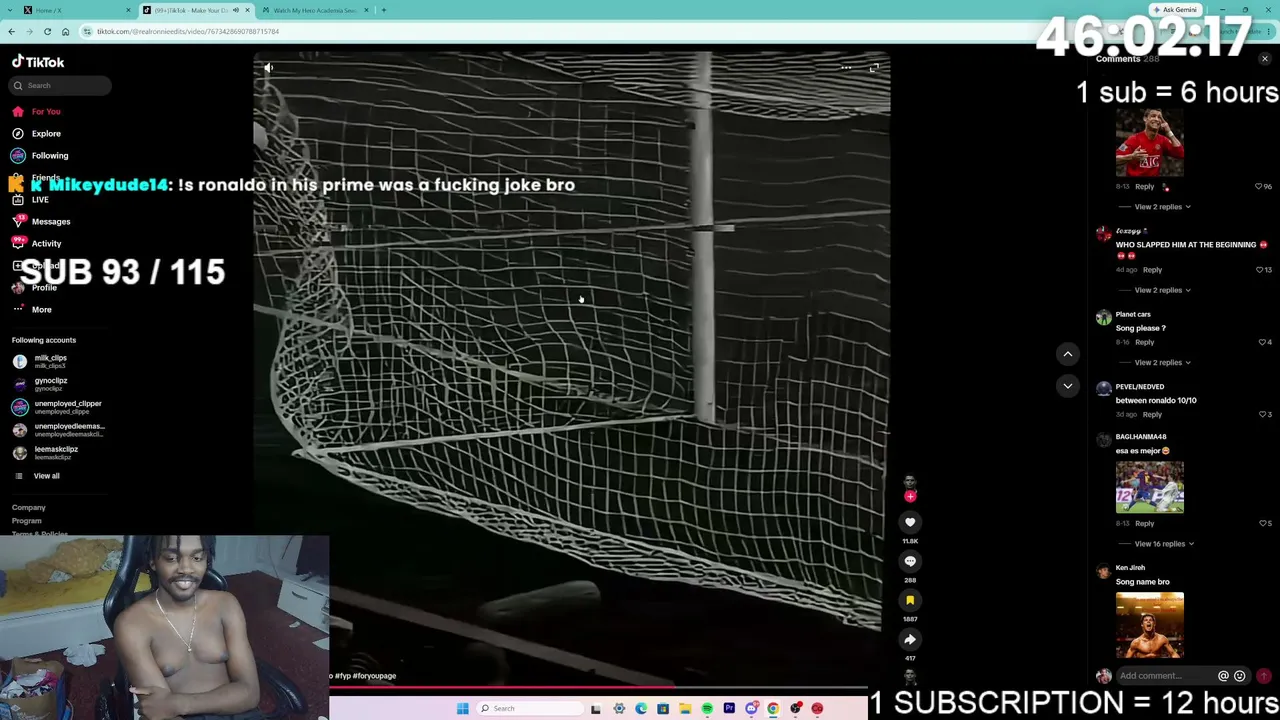Expand replies under Song please comment
Viewport: 1280px width, 720px height.
click(x=1162, y=362)
